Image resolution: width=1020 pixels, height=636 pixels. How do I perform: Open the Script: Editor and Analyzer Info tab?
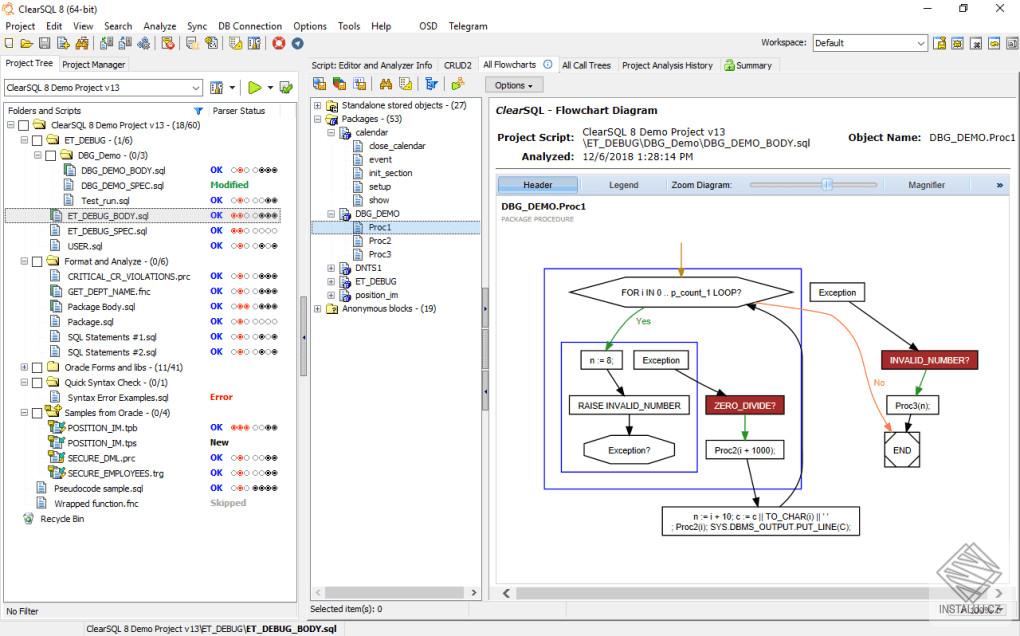point(371,65)
